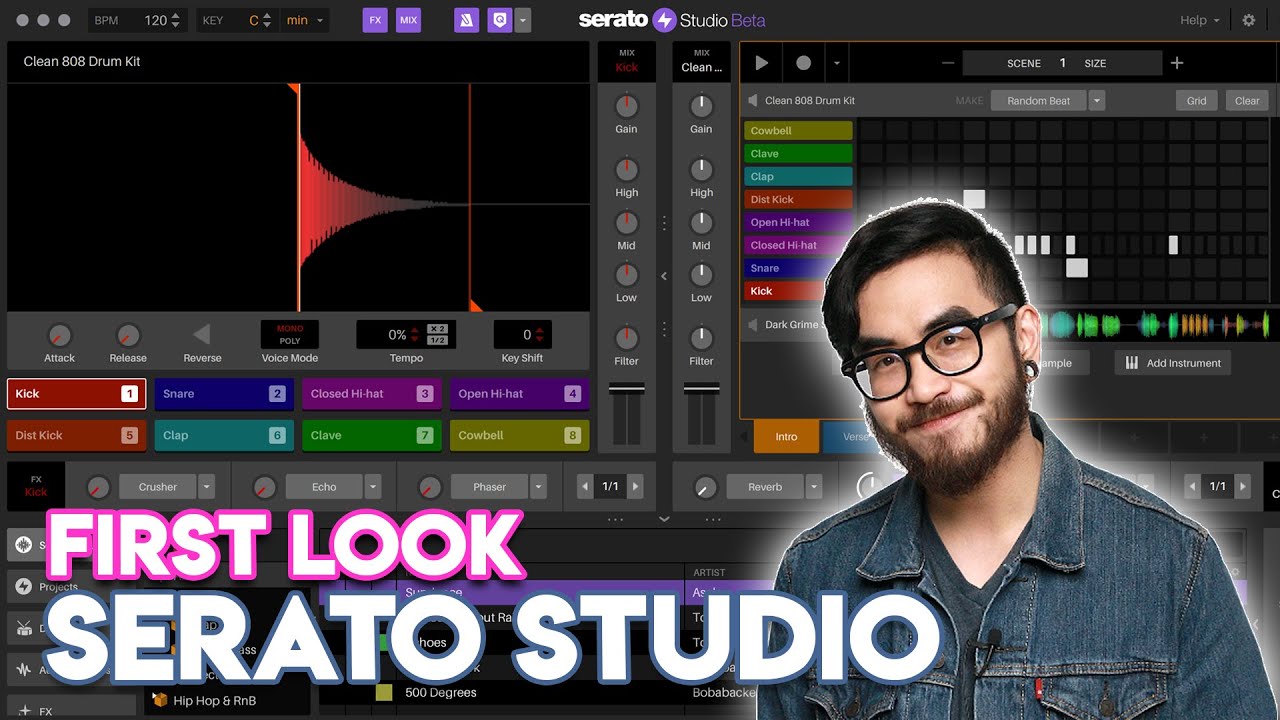This screenshot has height=720, width=1280.
Task: Open the Help menu
Action: 1199,20
